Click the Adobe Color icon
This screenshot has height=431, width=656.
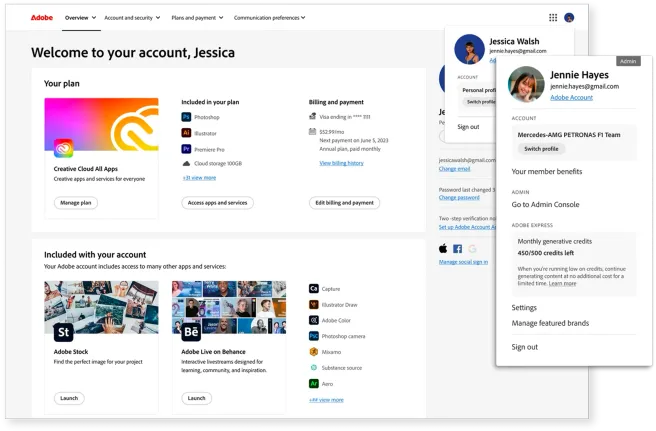tap(314, 320)
